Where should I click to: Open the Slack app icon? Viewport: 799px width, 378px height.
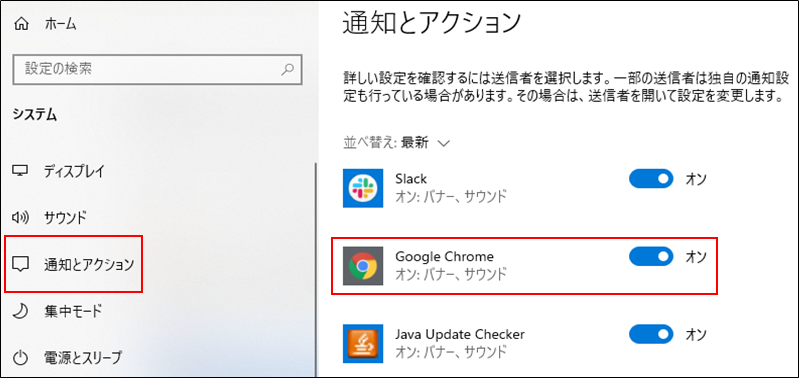[x=362, y=188]
